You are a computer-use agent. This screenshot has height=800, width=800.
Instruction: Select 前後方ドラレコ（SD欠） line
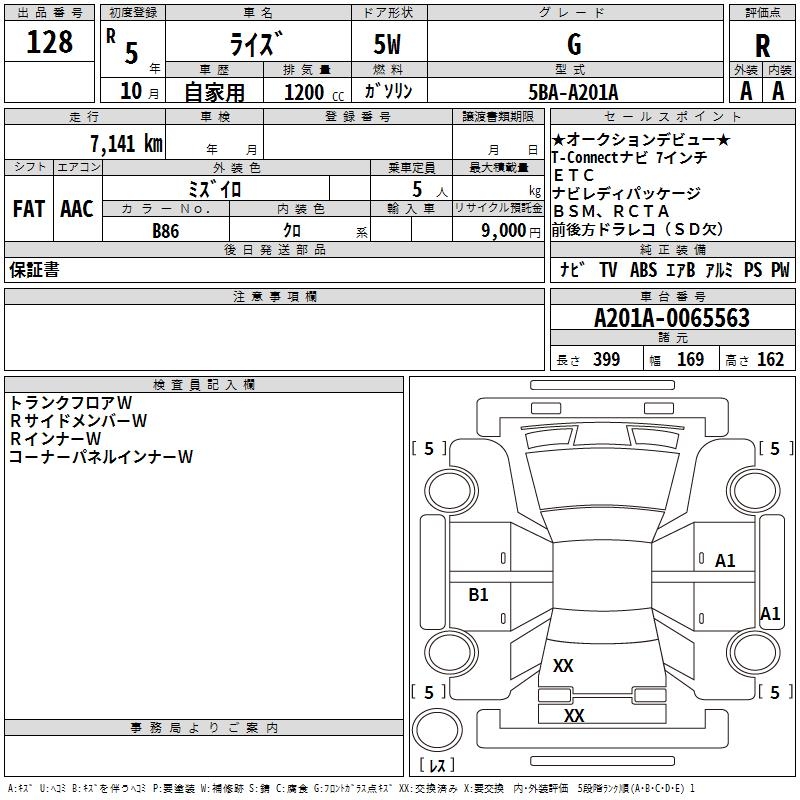pos(637,230)
